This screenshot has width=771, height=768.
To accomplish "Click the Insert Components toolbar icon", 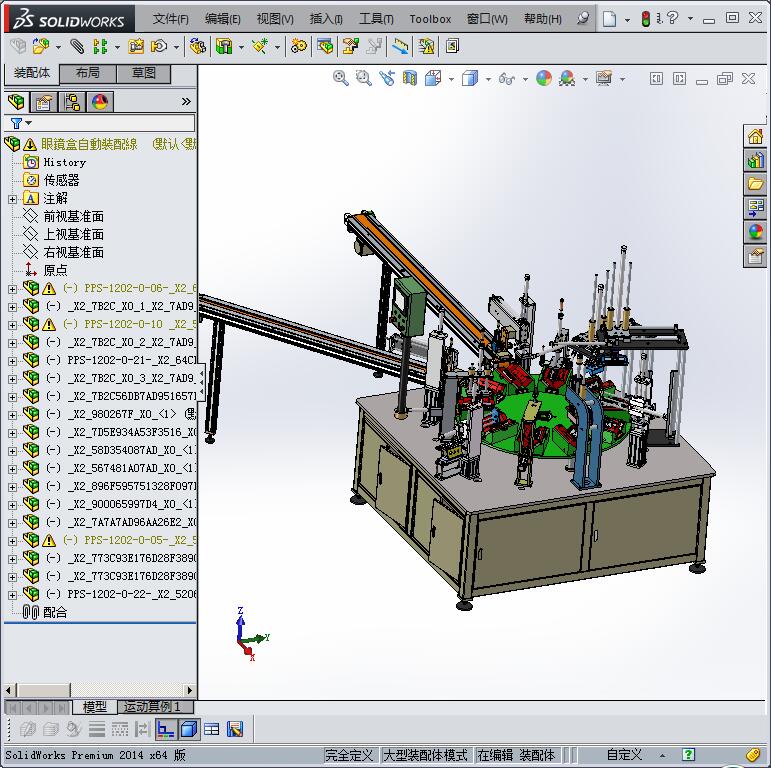I will point(41,47).
